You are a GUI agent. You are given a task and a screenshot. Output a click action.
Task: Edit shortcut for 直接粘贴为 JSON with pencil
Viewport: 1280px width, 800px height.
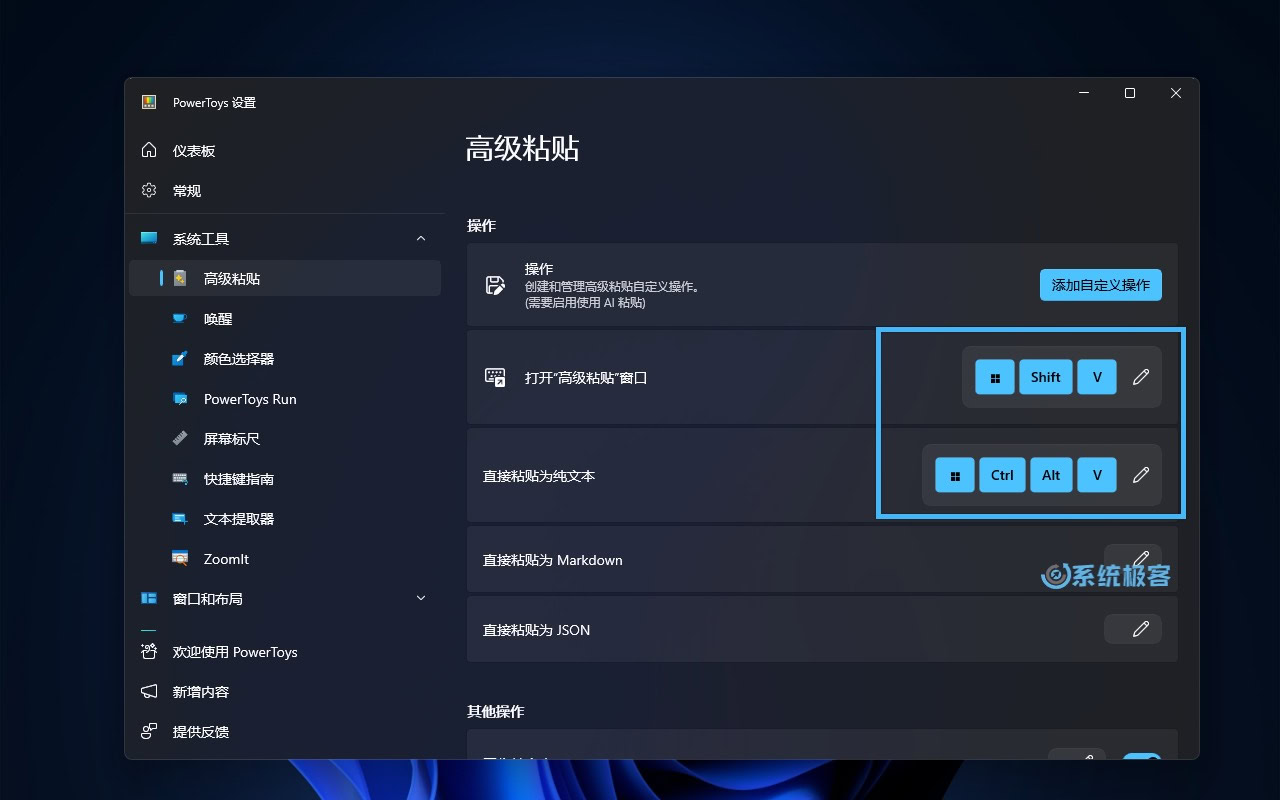click(1141, 629)
